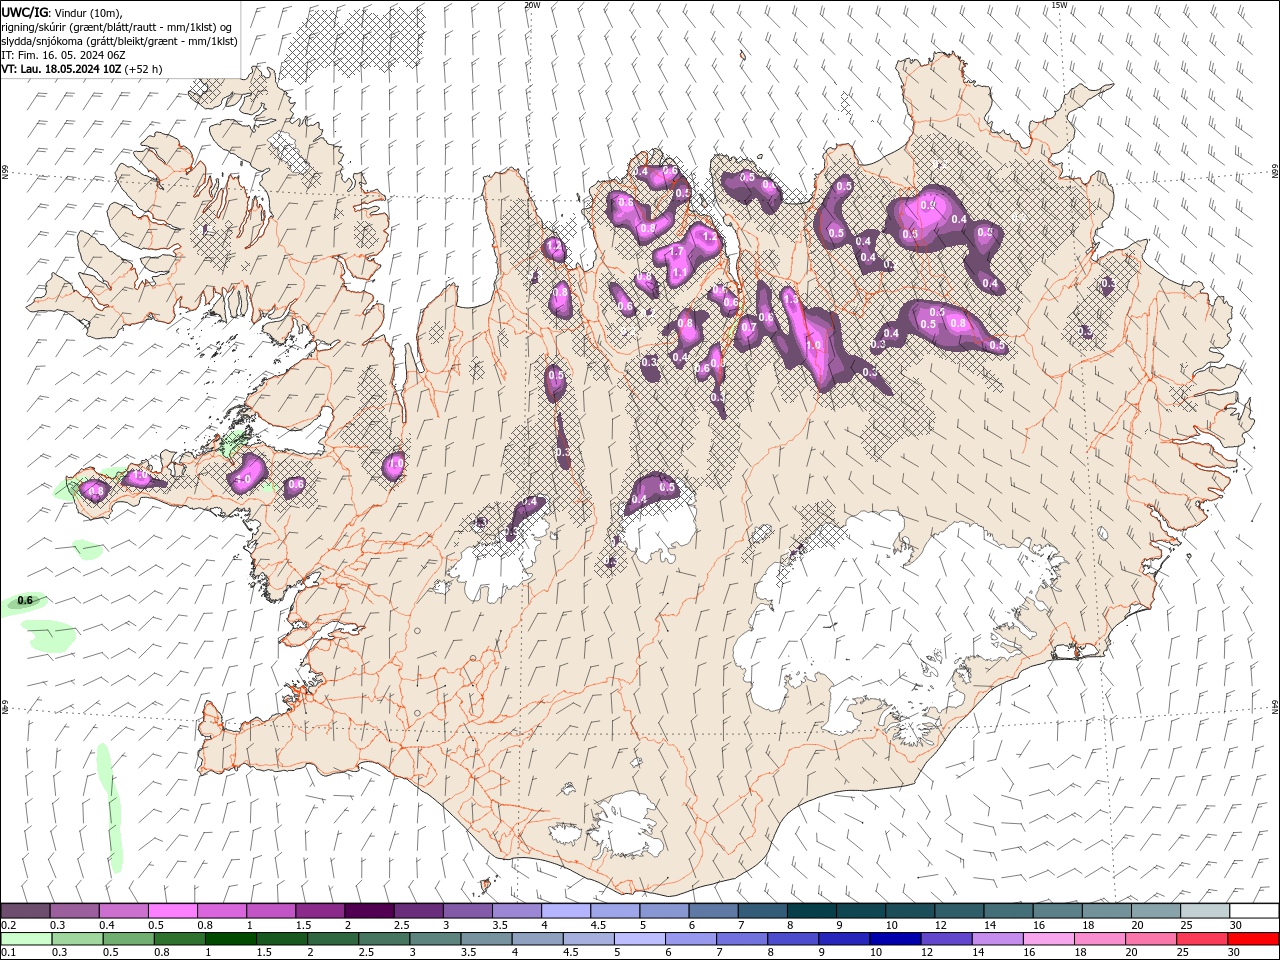Pick the 0.5 swatch in lower rain scale
Image resolution: width=1280 pixels, height=960 pixels.
click(128, 939)
